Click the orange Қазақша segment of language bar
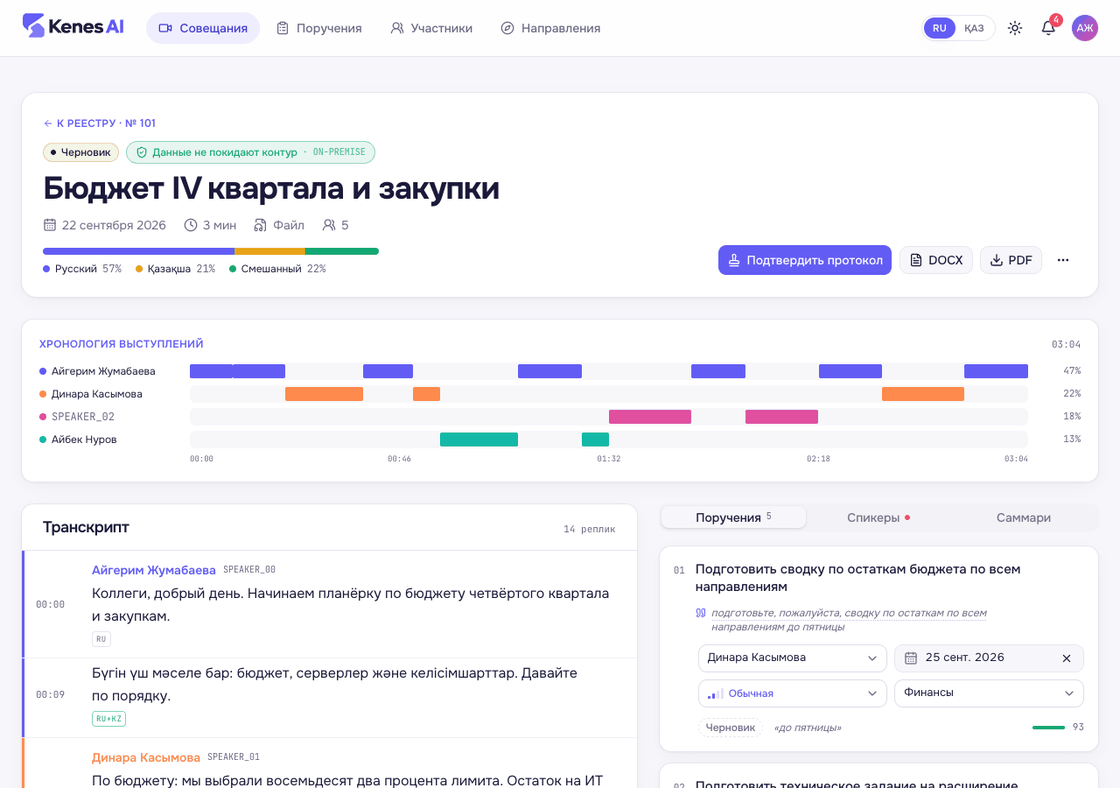The image size is (1120, 788). 270,251
